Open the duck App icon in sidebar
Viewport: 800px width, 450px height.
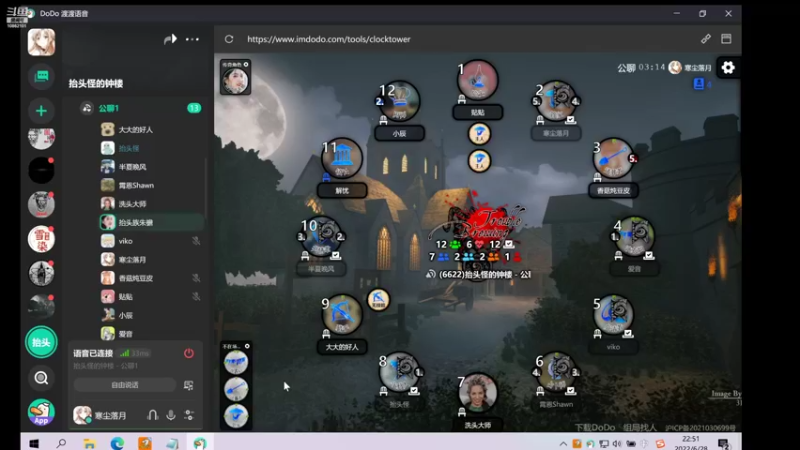(x=41, y=412)
